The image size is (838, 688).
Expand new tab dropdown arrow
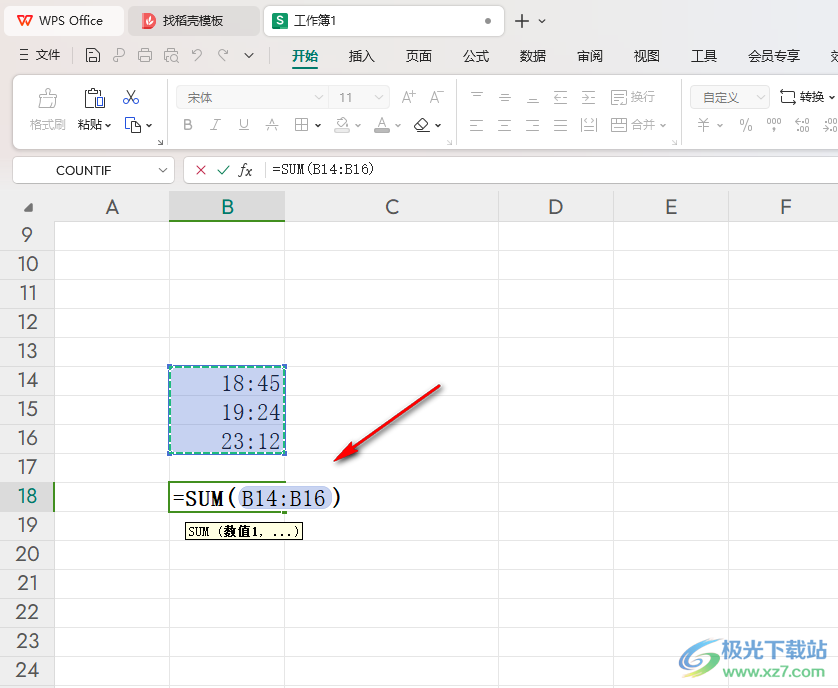542,21
